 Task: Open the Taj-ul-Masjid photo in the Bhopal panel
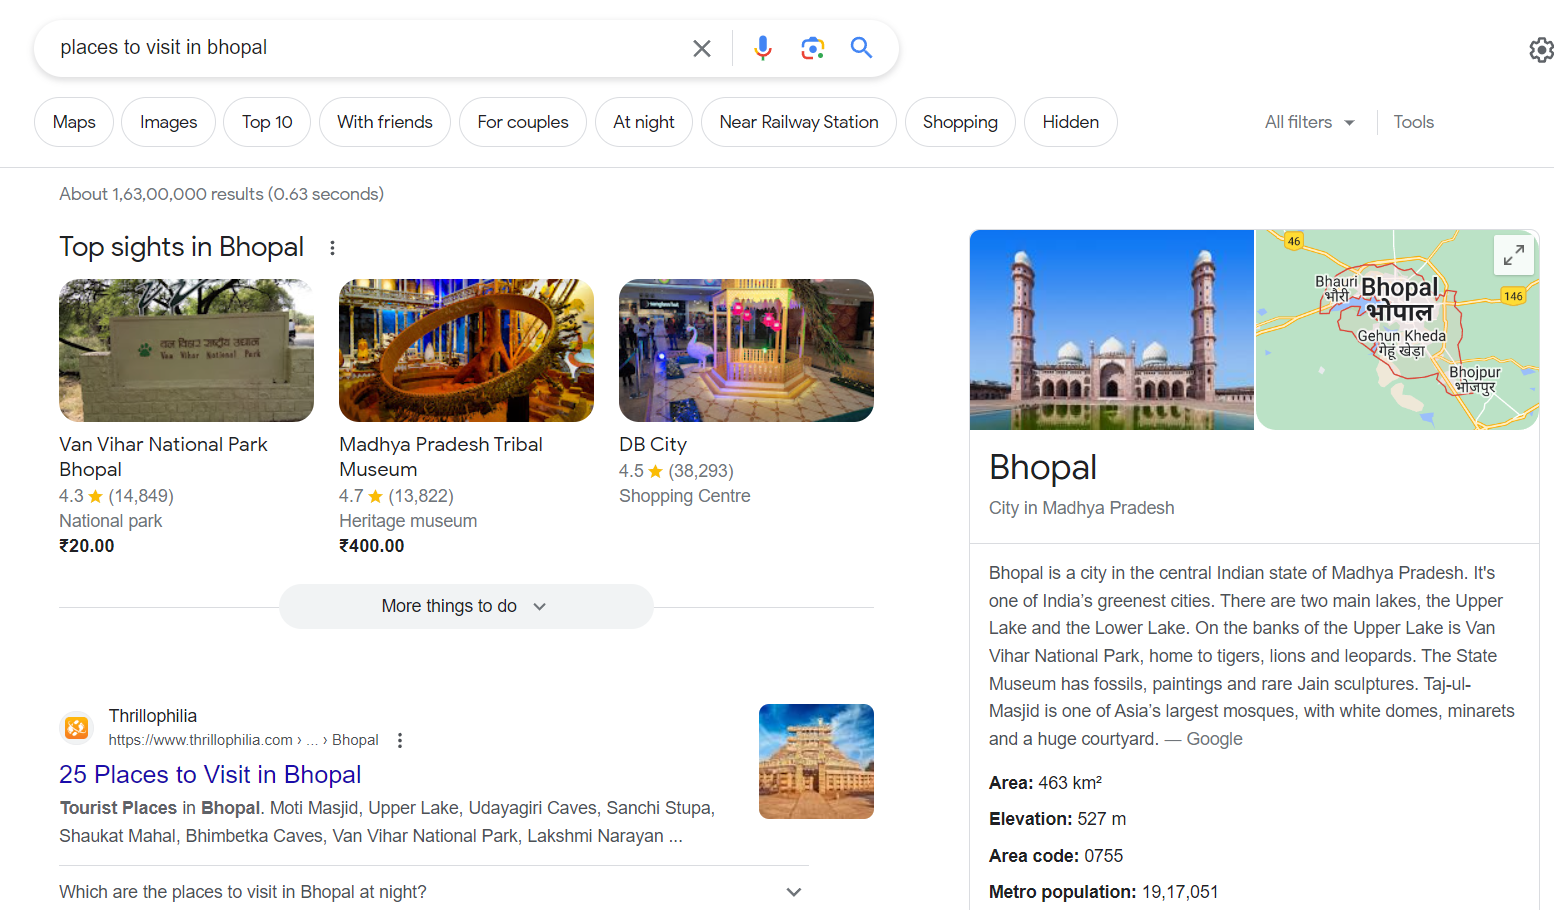tap(1111, 330)
